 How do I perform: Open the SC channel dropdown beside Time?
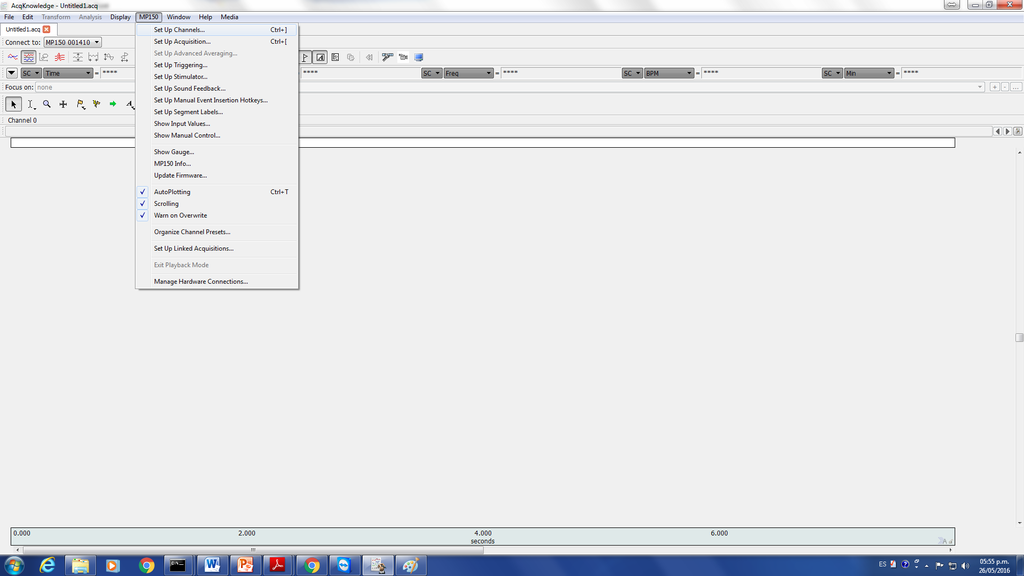(x=31, y=73)
